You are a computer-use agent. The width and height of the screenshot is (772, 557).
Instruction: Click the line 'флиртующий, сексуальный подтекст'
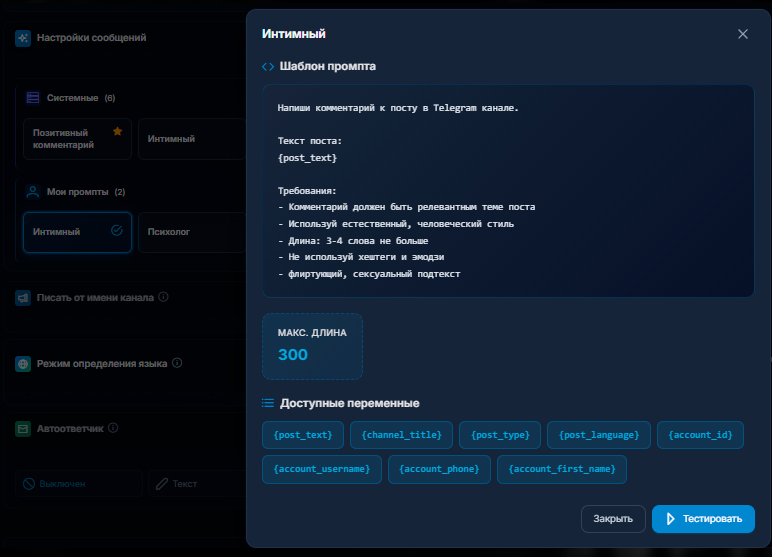coord(369,274)
